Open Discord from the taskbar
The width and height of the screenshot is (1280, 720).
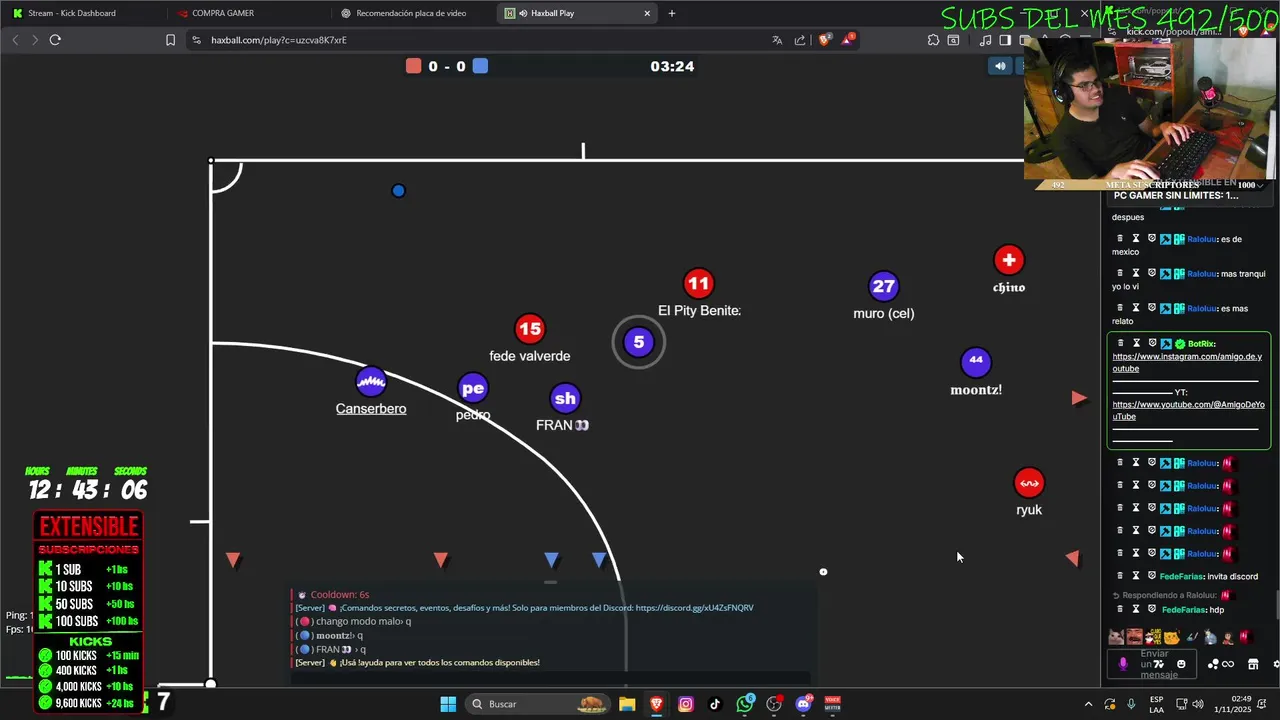[x=804, y=704]
